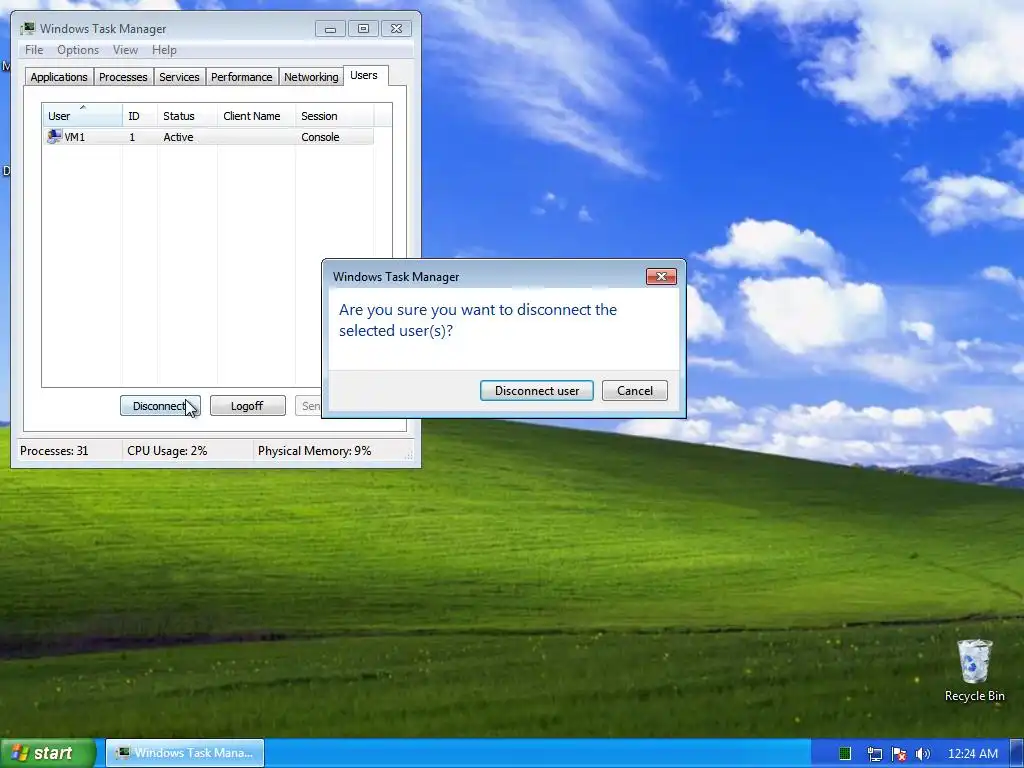Open the start menu

point(48,753)
